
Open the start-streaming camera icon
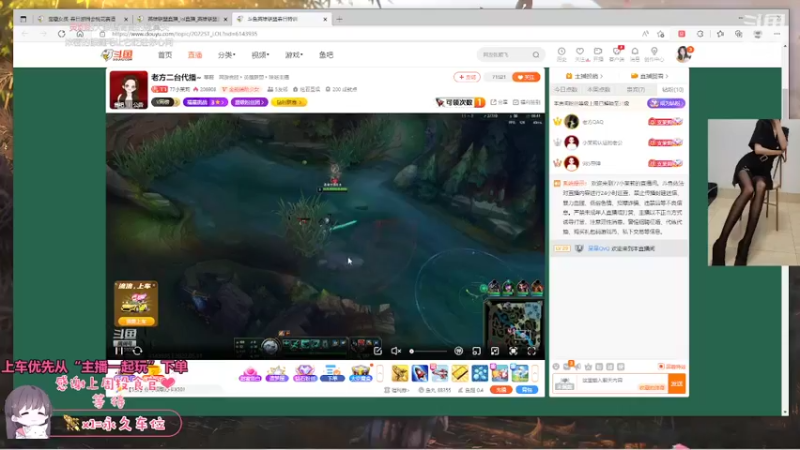click(x=598, y=53)
